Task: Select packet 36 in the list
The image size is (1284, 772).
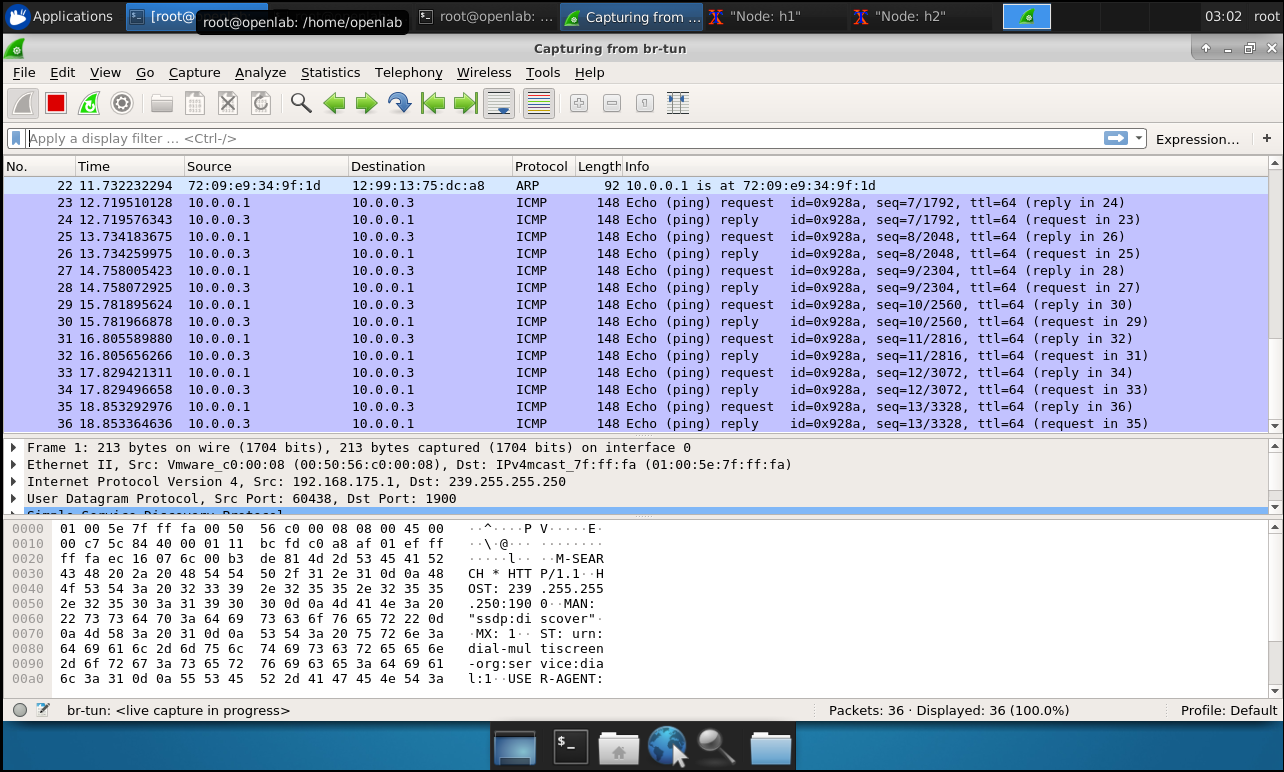Action: tap(635, 424)
